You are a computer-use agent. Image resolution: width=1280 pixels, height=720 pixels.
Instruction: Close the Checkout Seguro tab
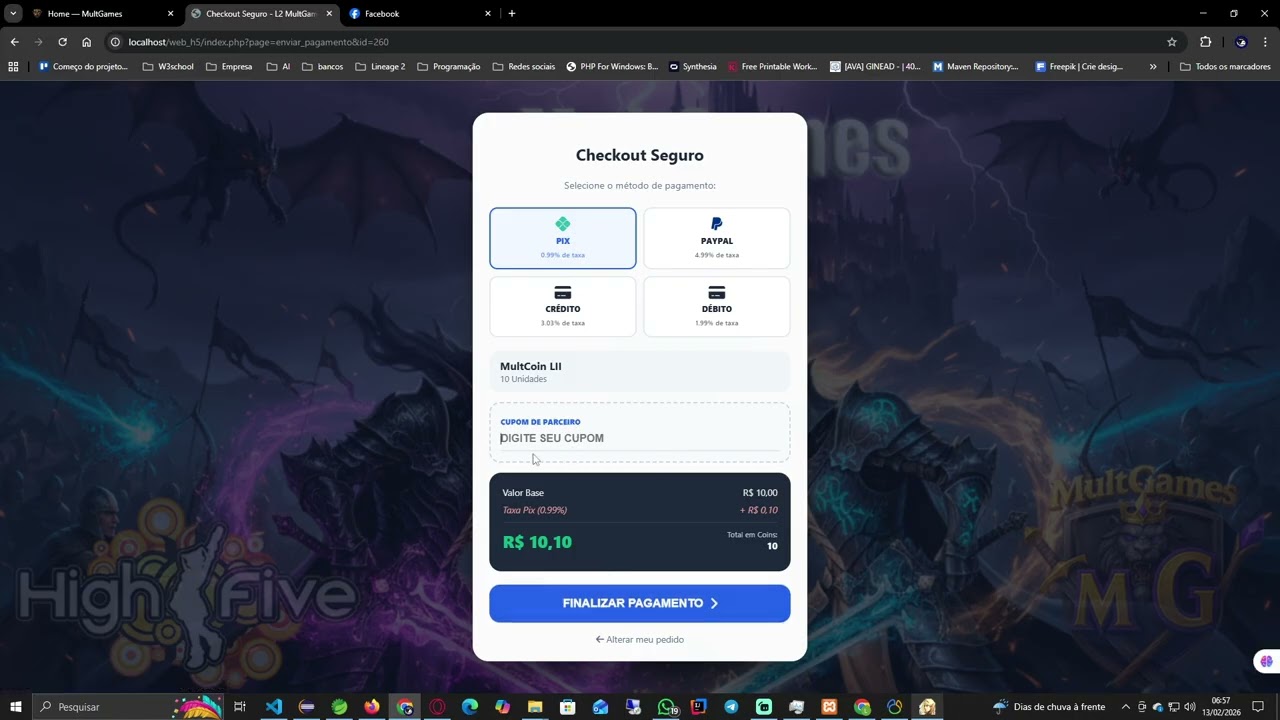coord(329,14)
